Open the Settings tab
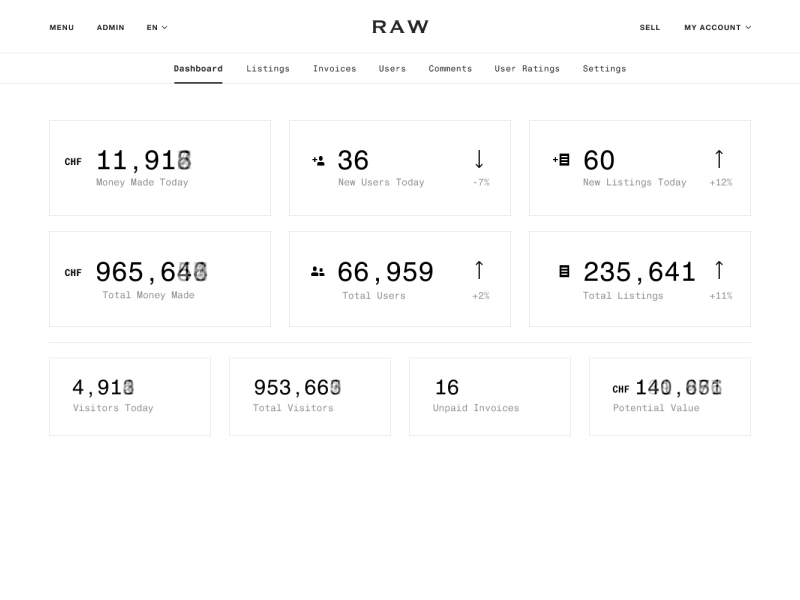800x600 pixels. click(x=604, y=69)
